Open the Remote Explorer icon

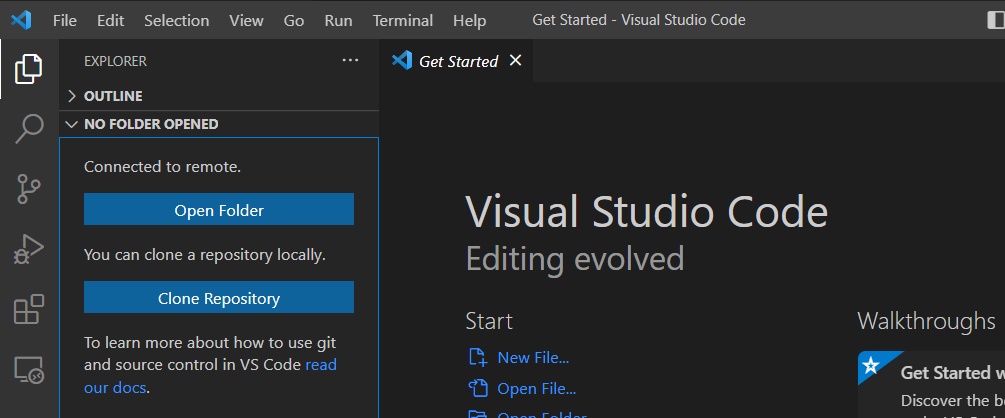(x=29, y=370)
